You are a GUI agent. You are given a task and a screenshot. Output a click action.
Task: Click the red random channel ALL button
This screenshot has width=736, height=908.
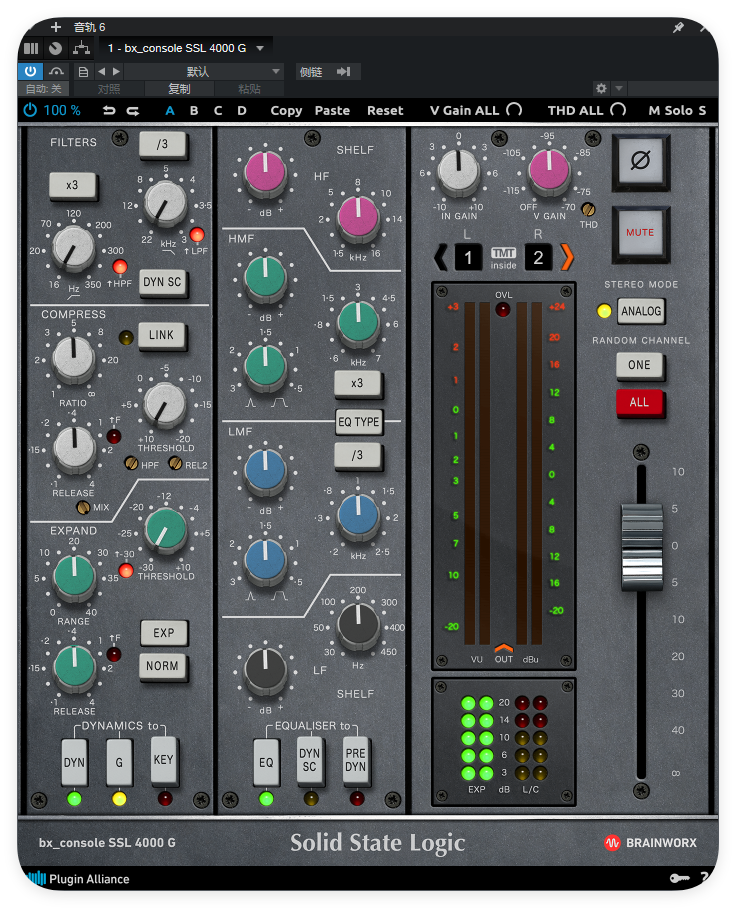coord(639,402)
